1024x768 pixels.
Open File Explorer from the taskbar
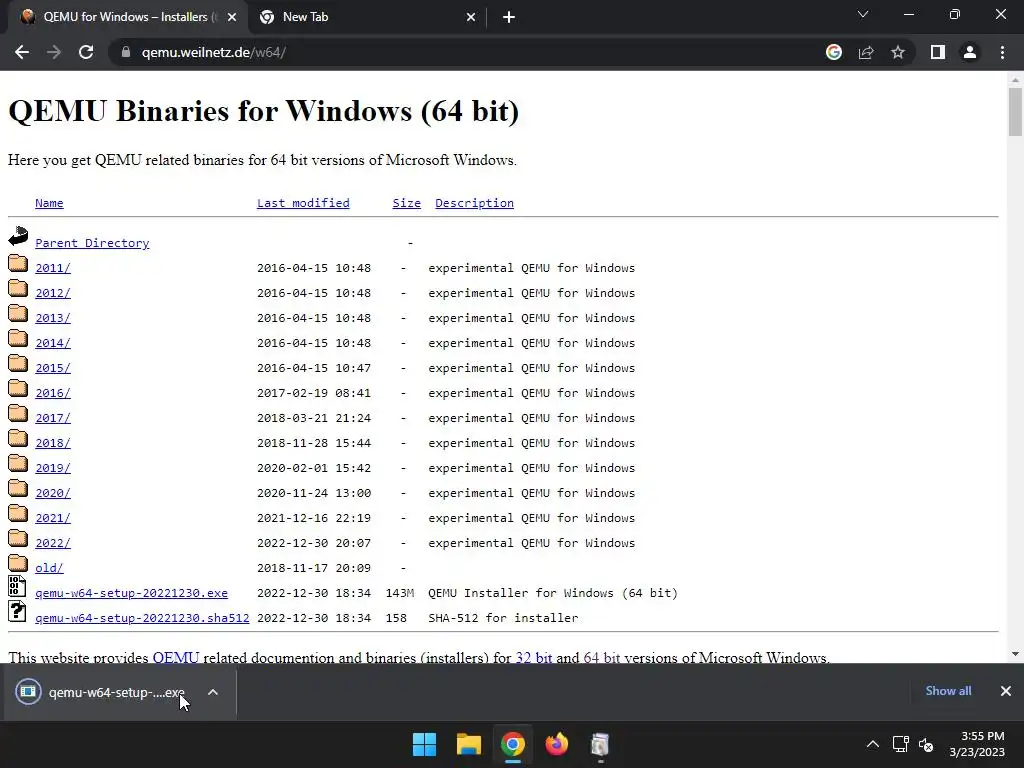pos(469,744)
